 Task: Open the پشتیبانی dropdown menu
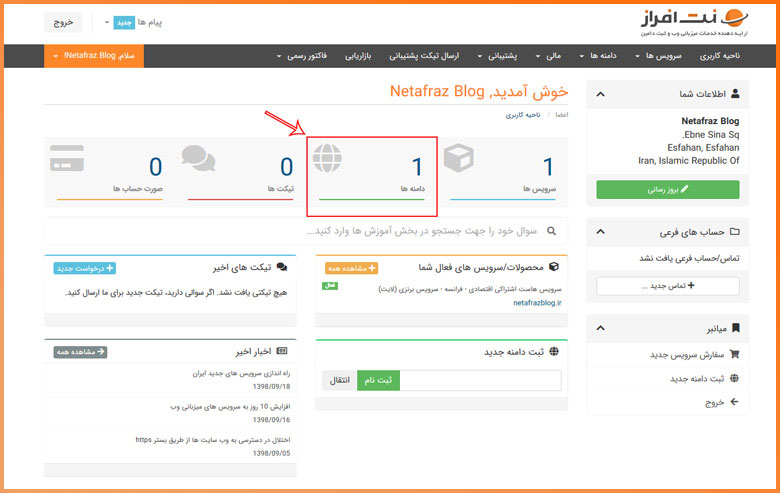coord(497,56)
